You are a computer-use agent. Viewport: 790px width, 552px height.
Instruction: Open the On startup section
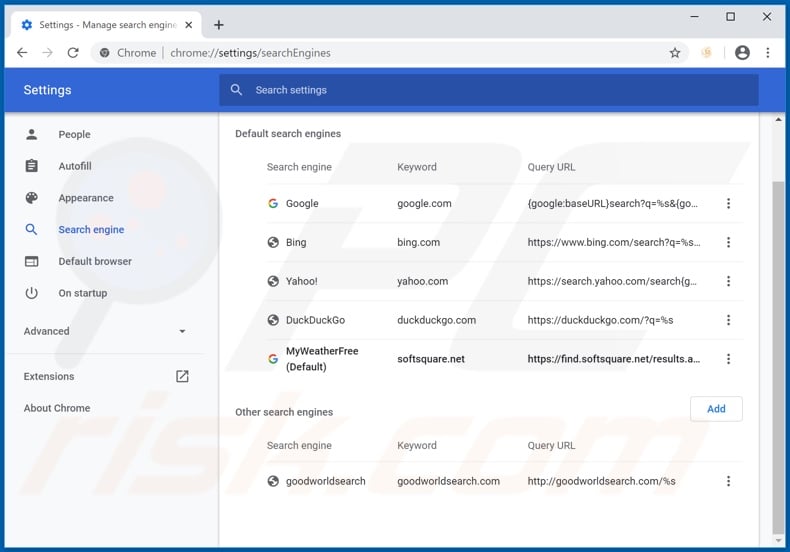point(83,293)
